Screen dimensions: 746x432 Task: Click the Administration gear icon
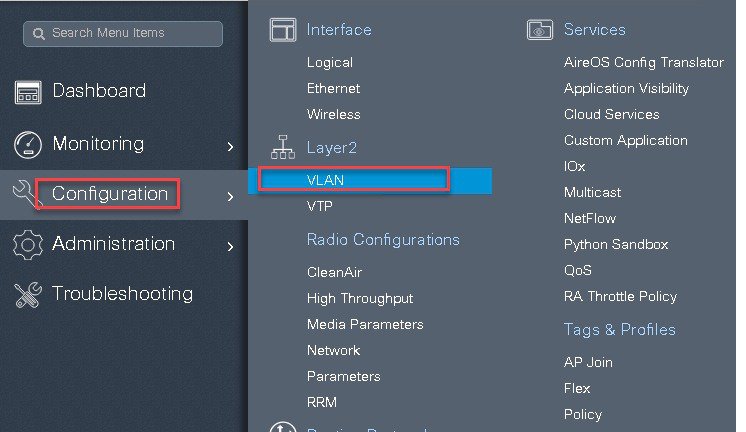pyautogui.click(x=28, y=245)
